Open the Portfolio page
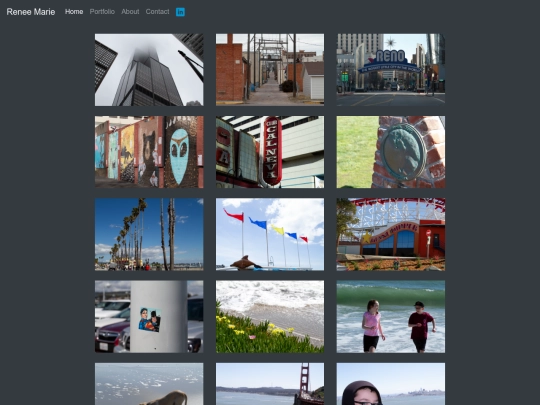The width and height of the screenshot is (540, 405). click(x=102, y=12)
